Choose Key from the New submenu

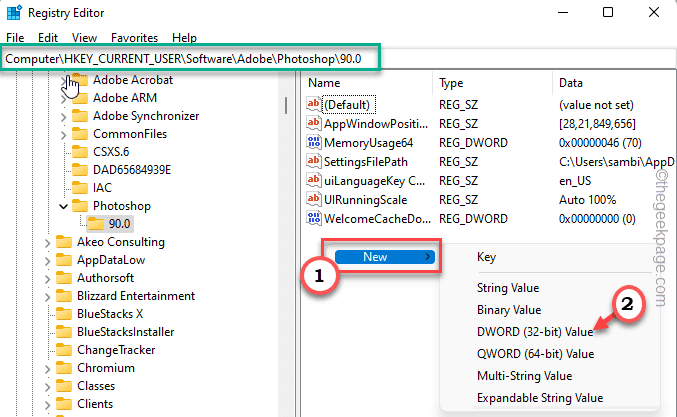pyautogui.click(x=486, y=257)
